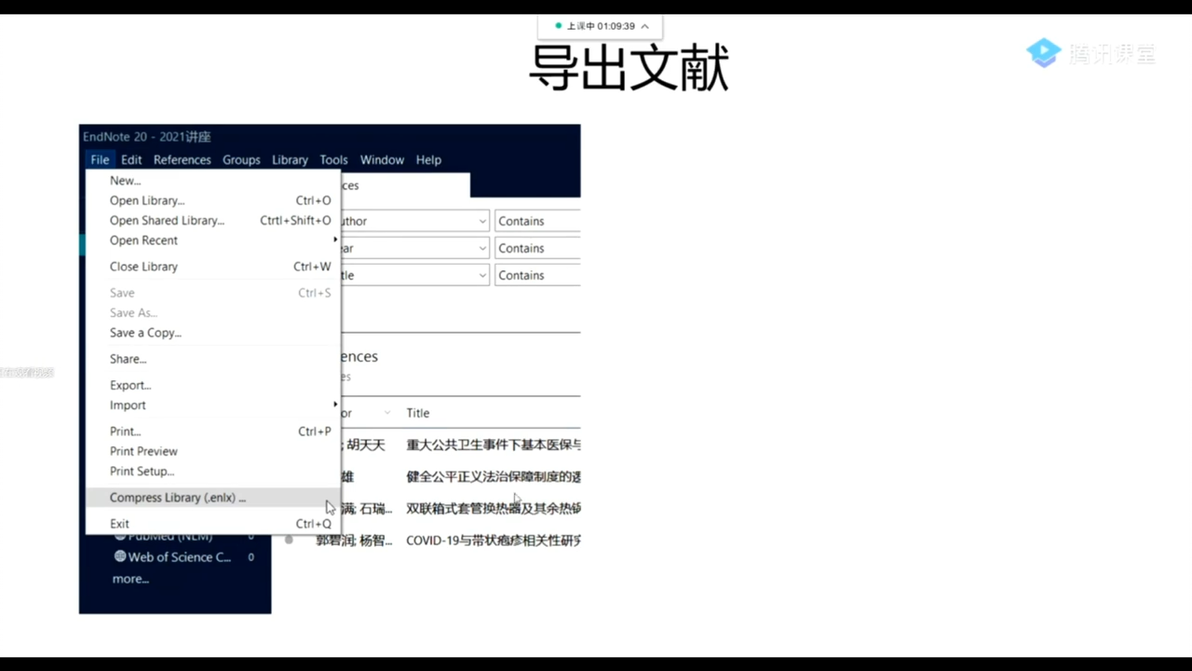Select Exit from File menu
Screen dimensions: 1192x671
213,524
